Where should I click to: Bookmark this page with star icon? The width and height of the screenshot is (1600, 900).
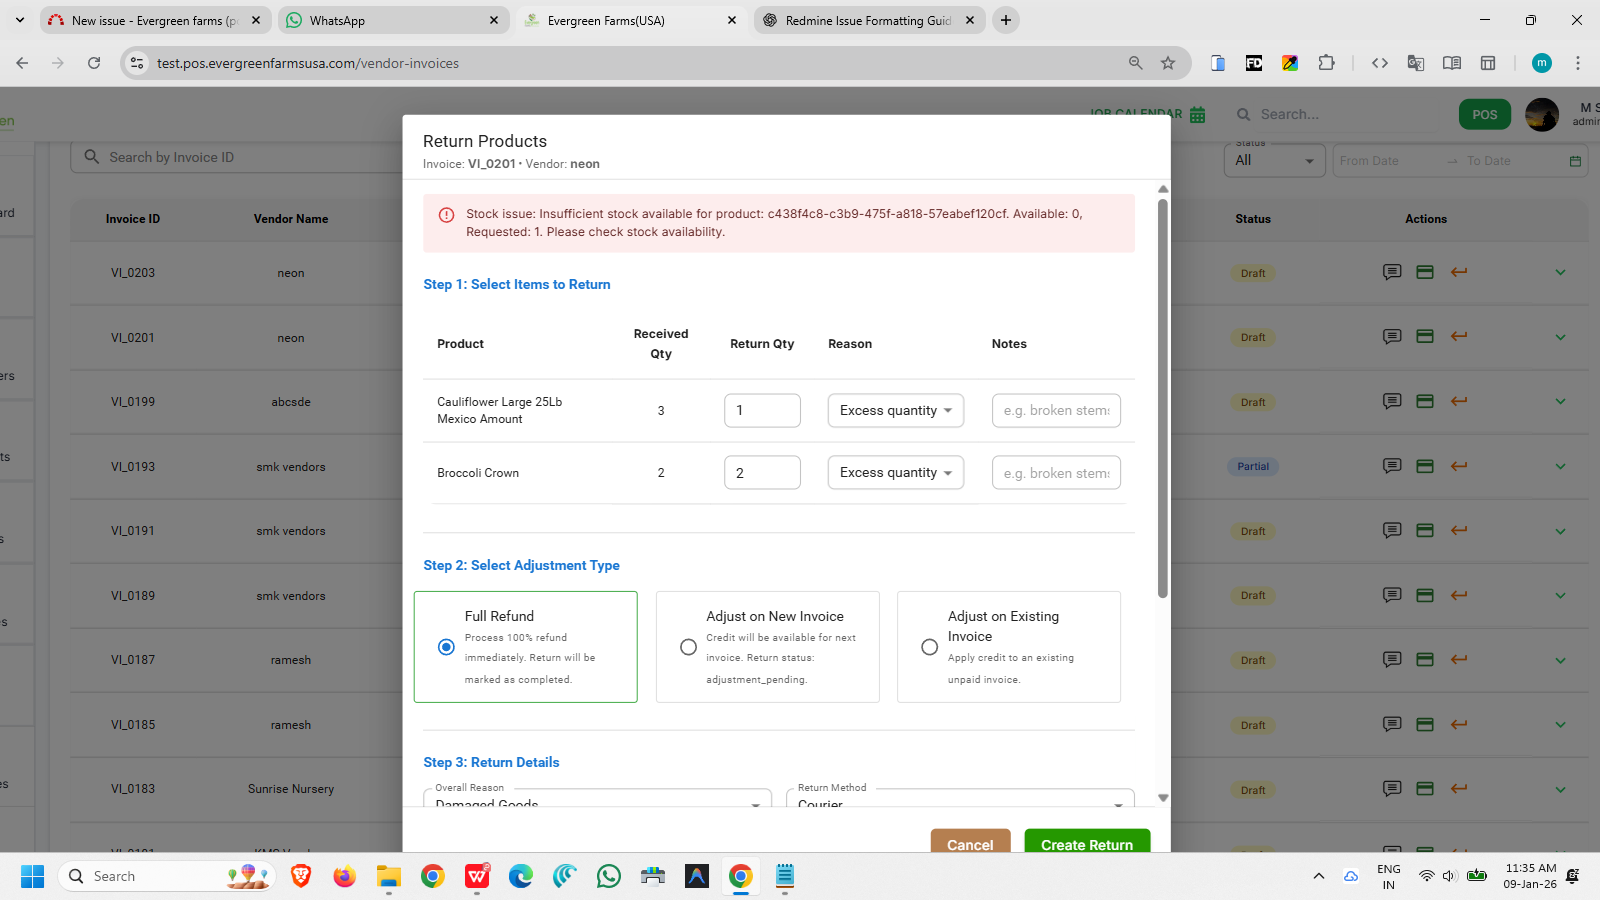point(1168,63)
